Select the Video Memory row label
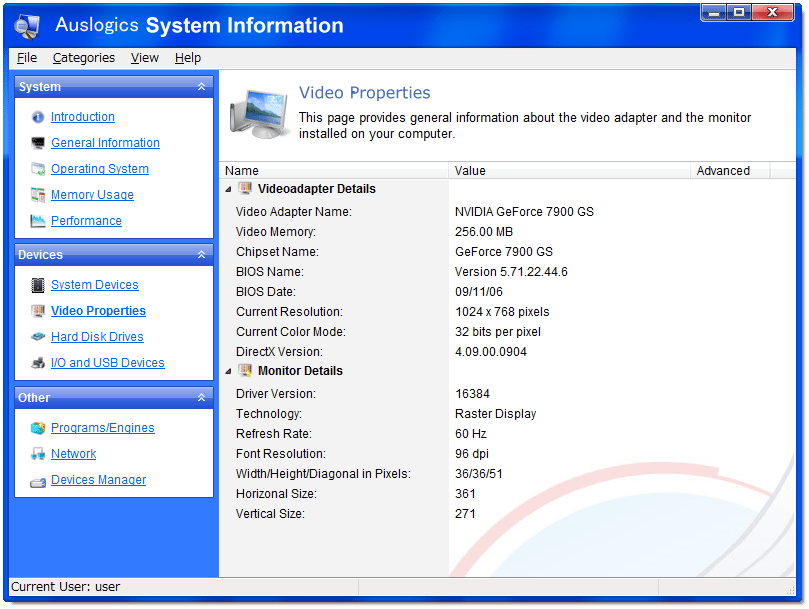Image resolution: width=809 pixels, height=609 pixels. pos(276,232)
